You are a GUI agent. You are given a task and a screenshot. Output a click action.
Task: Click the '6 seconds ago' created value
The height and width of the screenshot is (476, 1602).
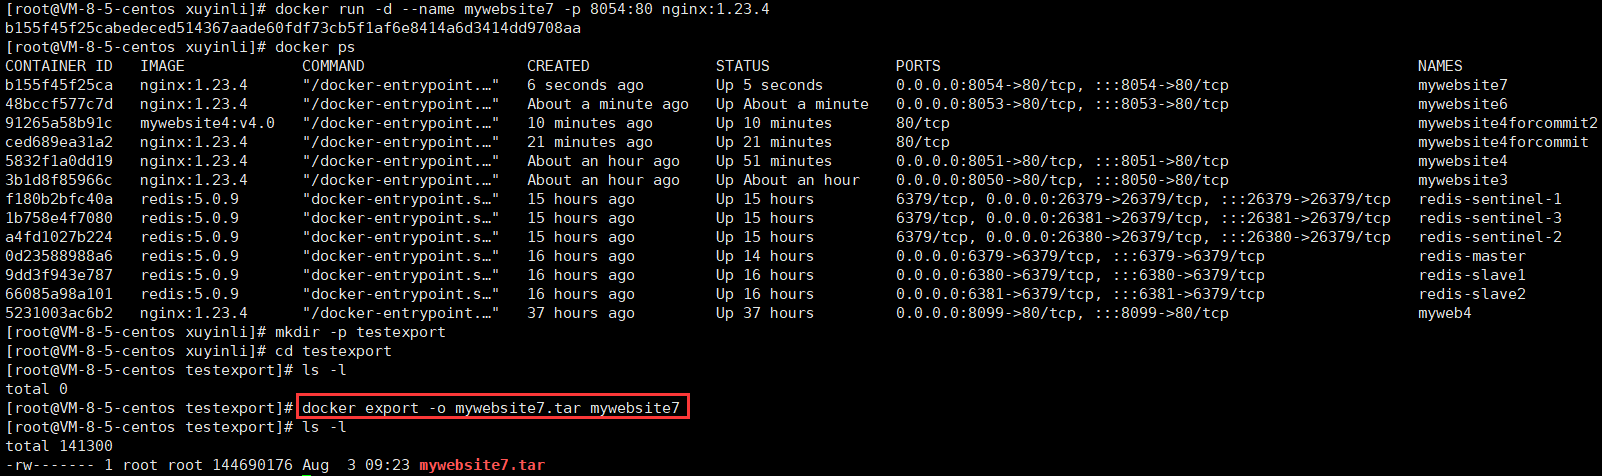pyautogui.click(x=585, y=85)
